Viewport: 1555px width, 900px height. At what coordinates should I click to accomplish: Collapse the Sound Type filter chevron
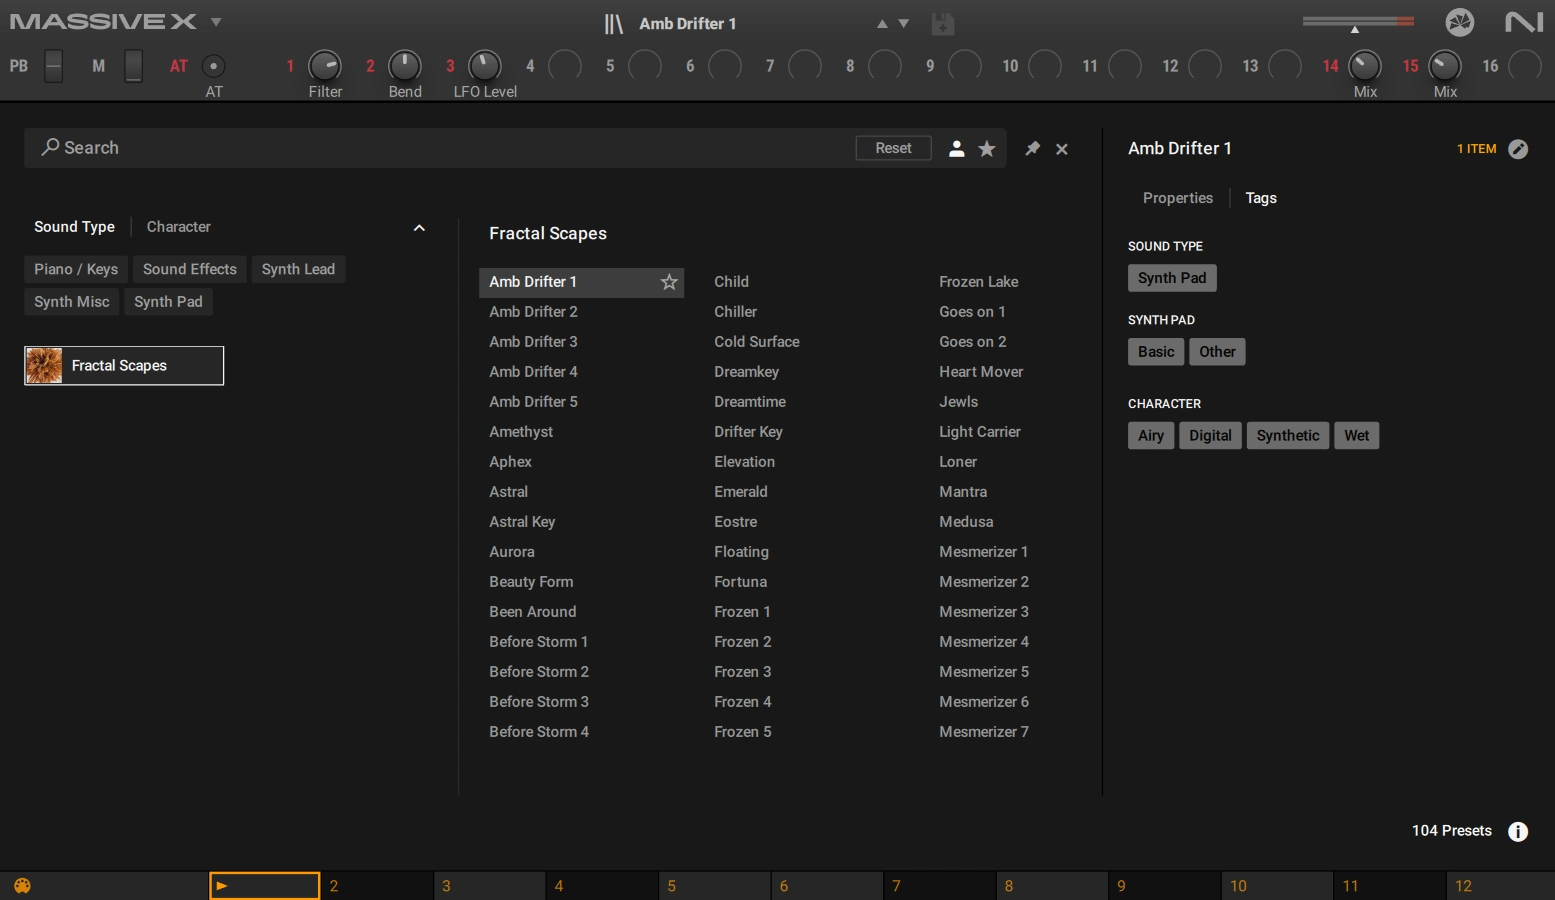[419, 228]
